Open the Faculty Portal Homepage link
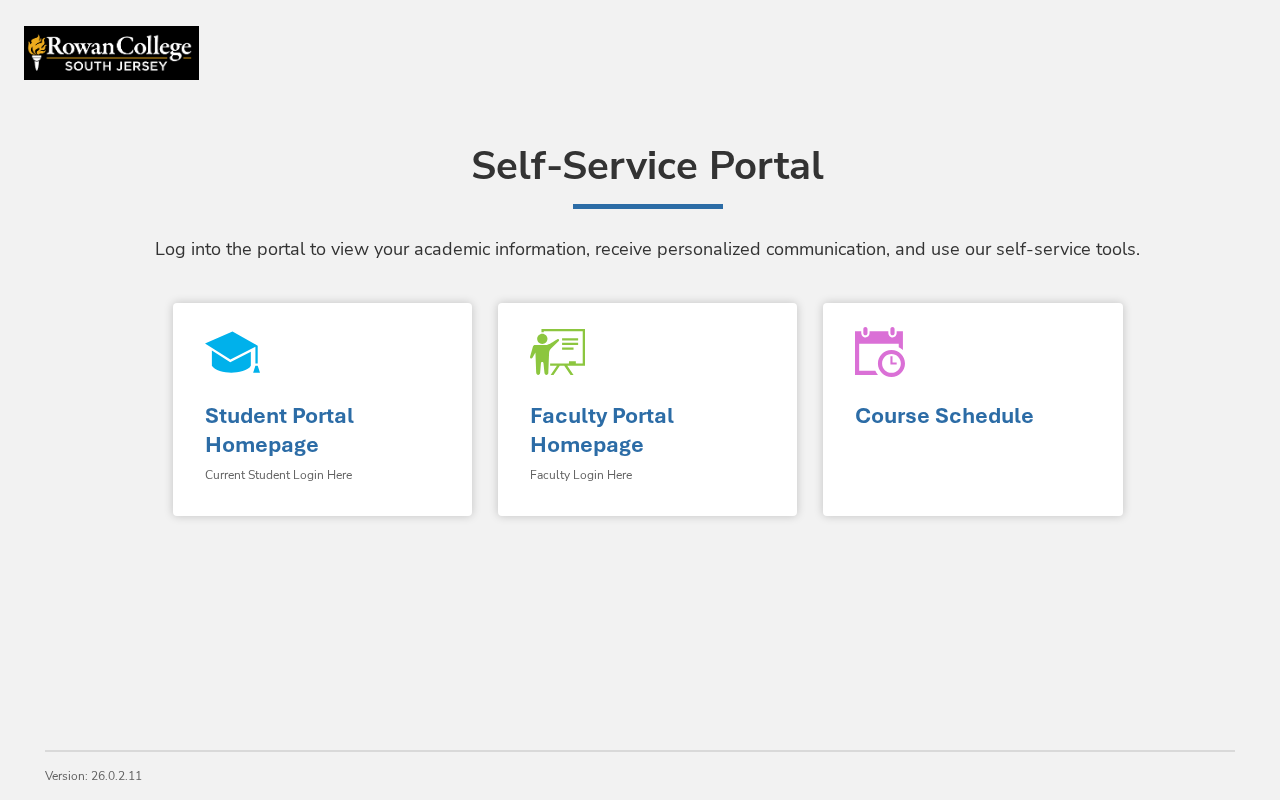Screen dimensions: 1280x800 602,430
